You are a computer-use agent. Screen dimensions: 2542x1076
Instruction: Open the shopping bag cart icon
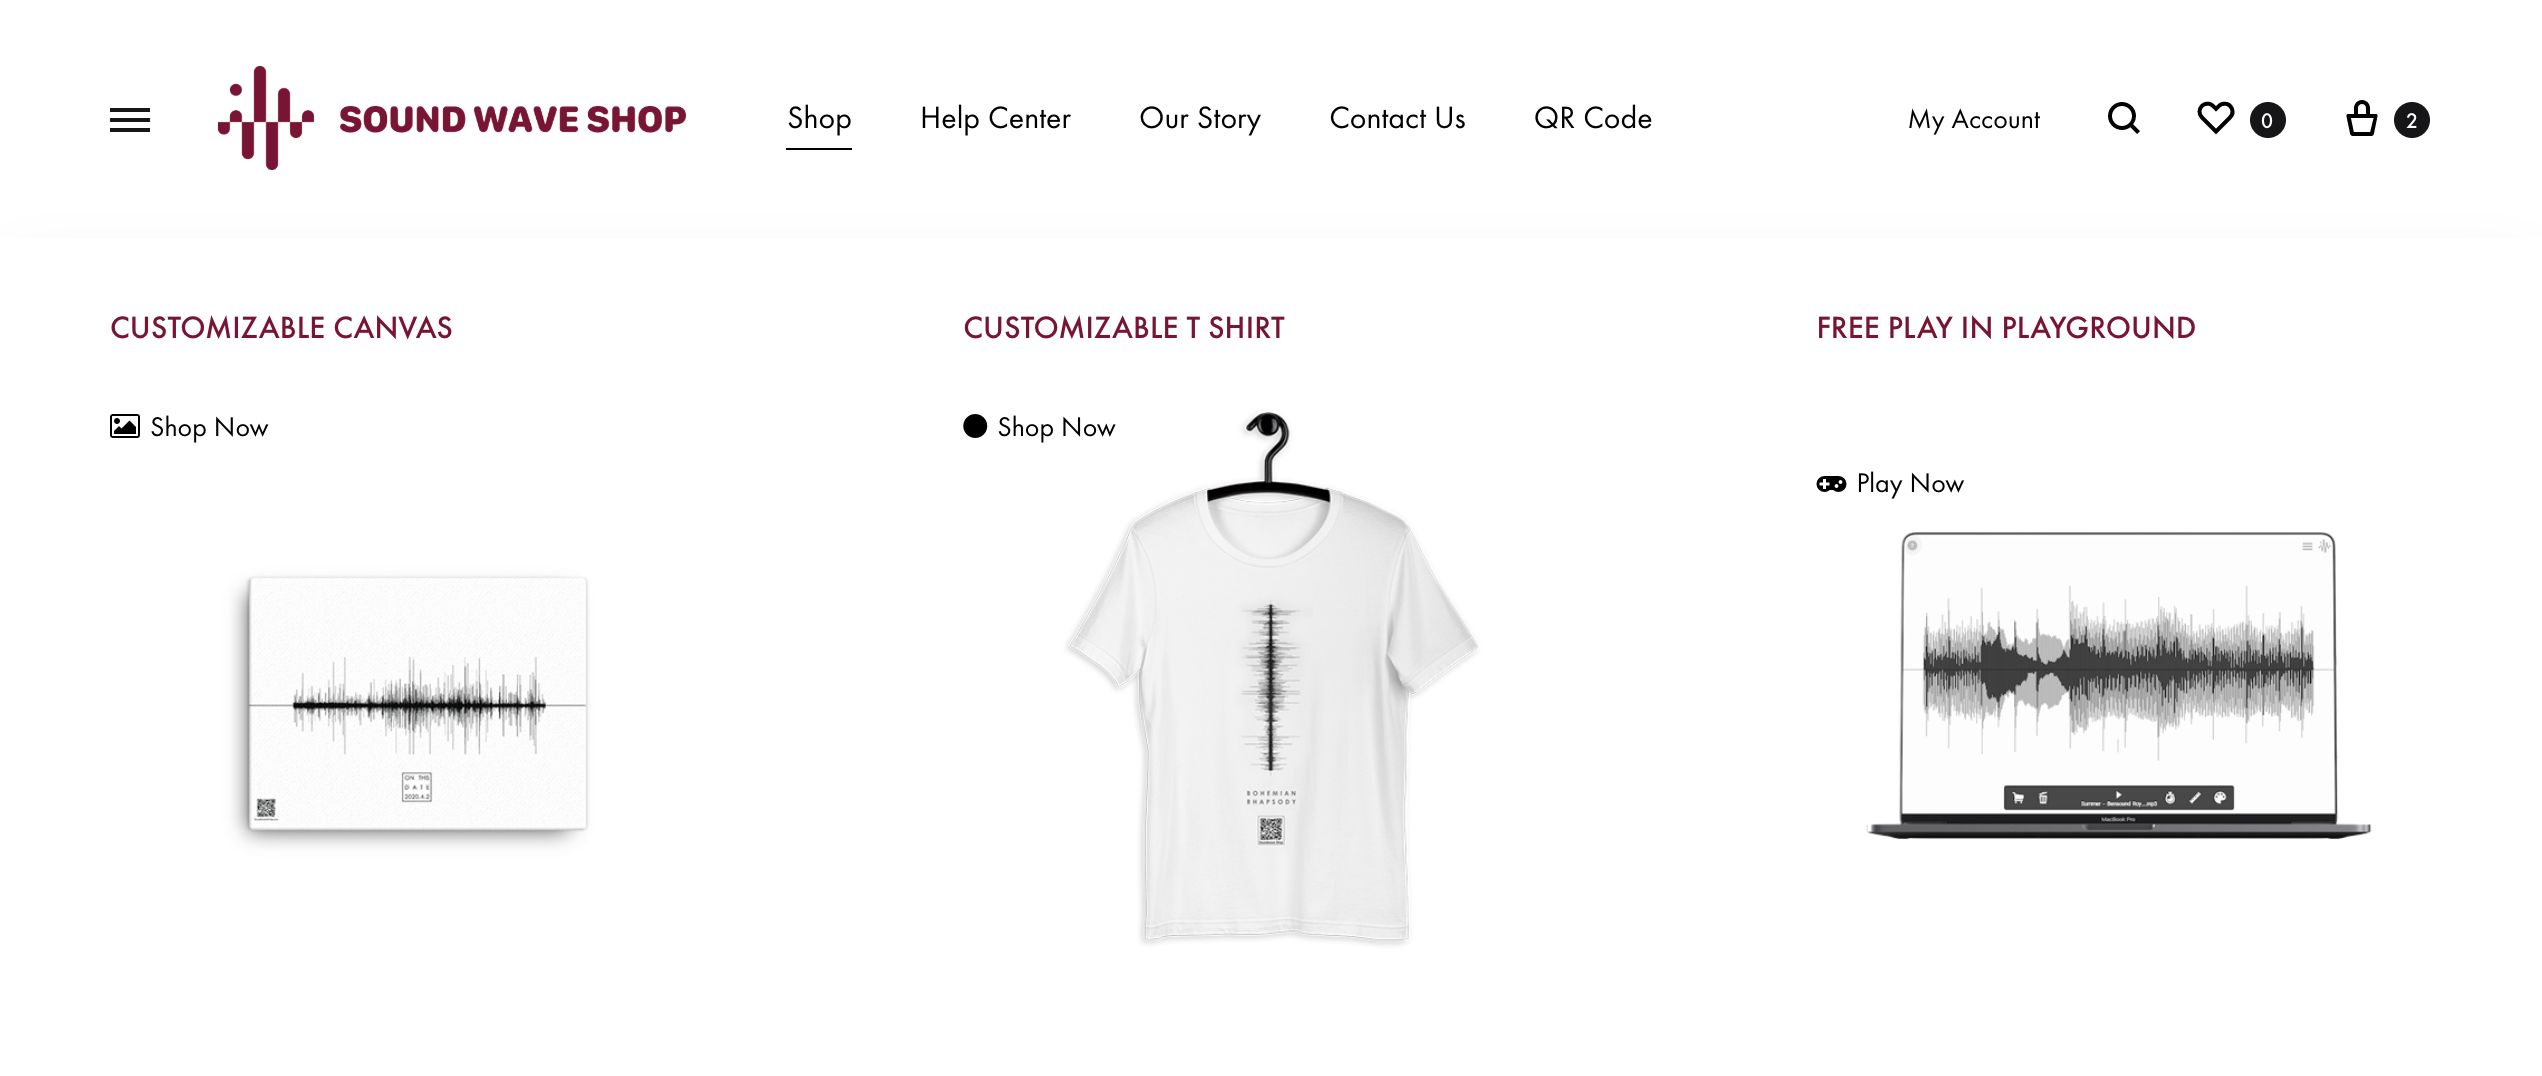(x=2362, y=118)
